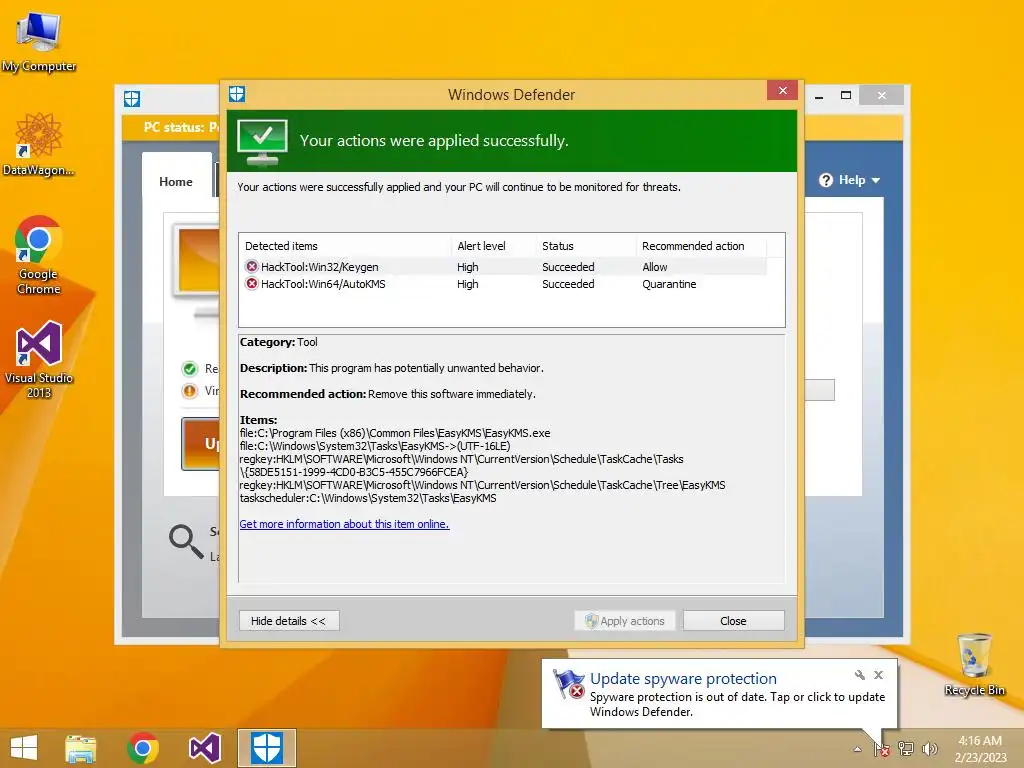Click green check status icon in main window
This screenshot has height=768, width=1024.
coord(189,369)
